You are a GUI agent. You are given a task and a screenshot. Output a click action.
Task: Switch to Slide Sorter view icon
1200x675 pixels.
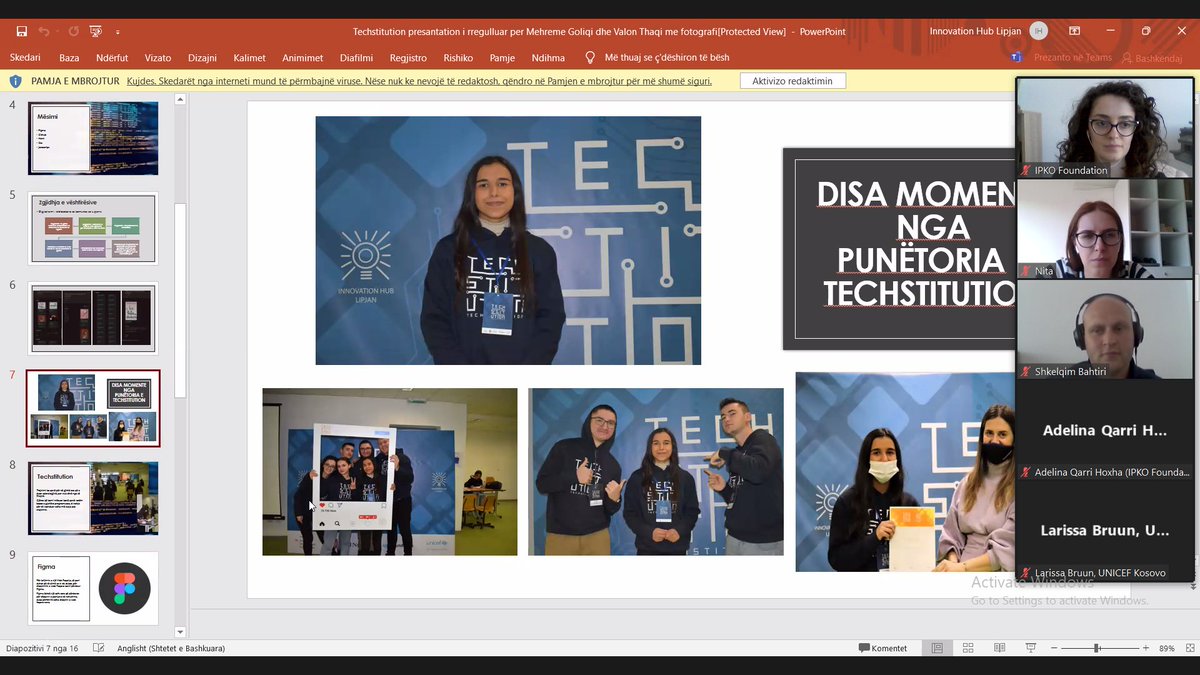click(x=967, y=648)
